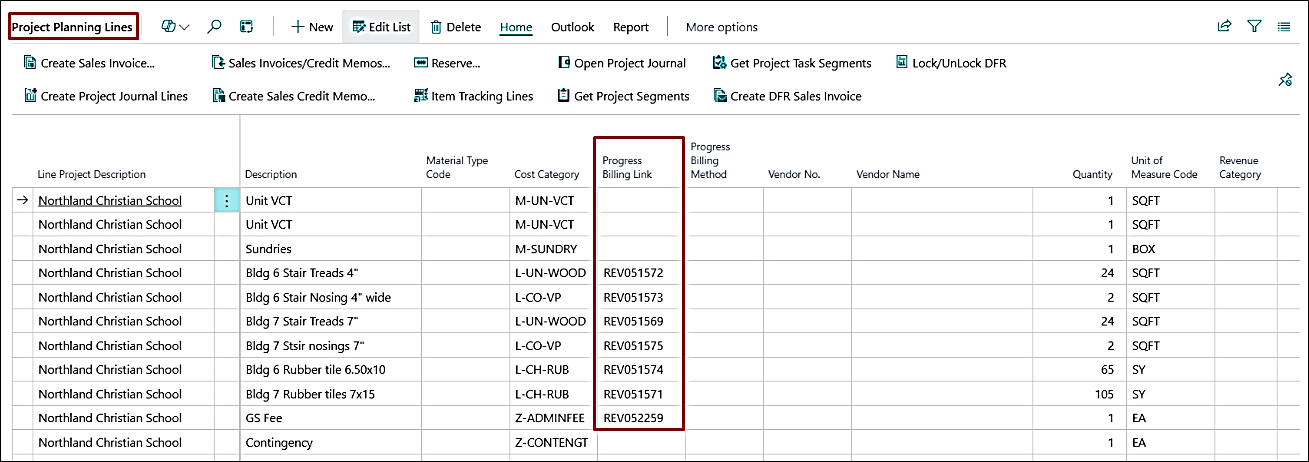The image size is (1309, 462).
Task: Open Item Tracking Lines
Action: click(474, 96)
